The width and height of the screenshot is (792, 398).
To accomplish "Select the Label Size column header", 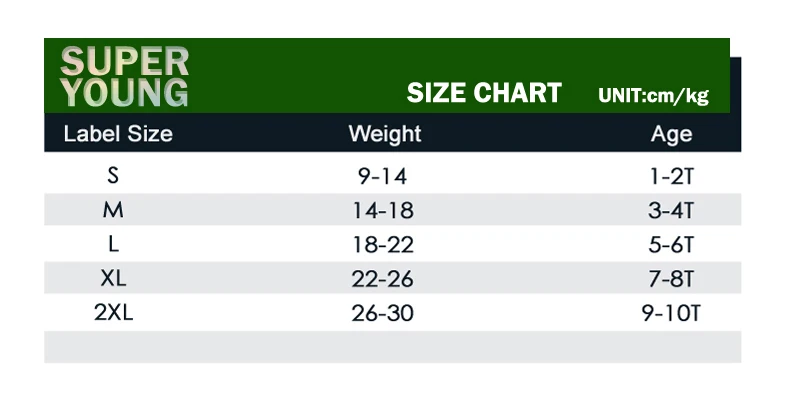I will [118, 134].
